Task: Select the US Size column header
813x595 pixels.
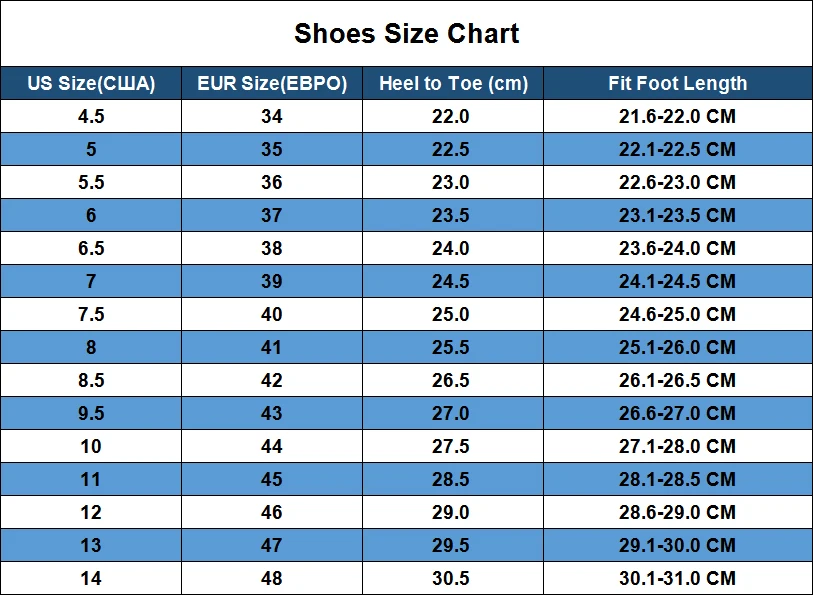Action: (91, 83)
